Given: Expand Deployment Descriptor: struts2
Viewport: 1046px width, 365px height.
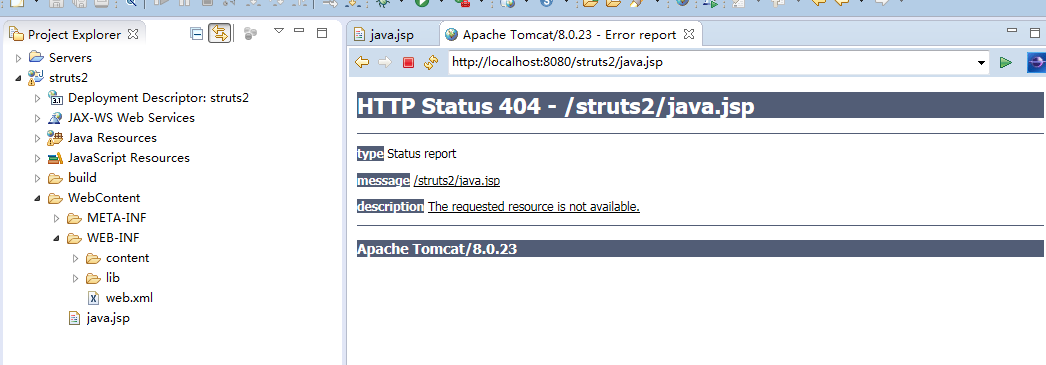Looking at the screenshot, I should click(x=37, y=98).
